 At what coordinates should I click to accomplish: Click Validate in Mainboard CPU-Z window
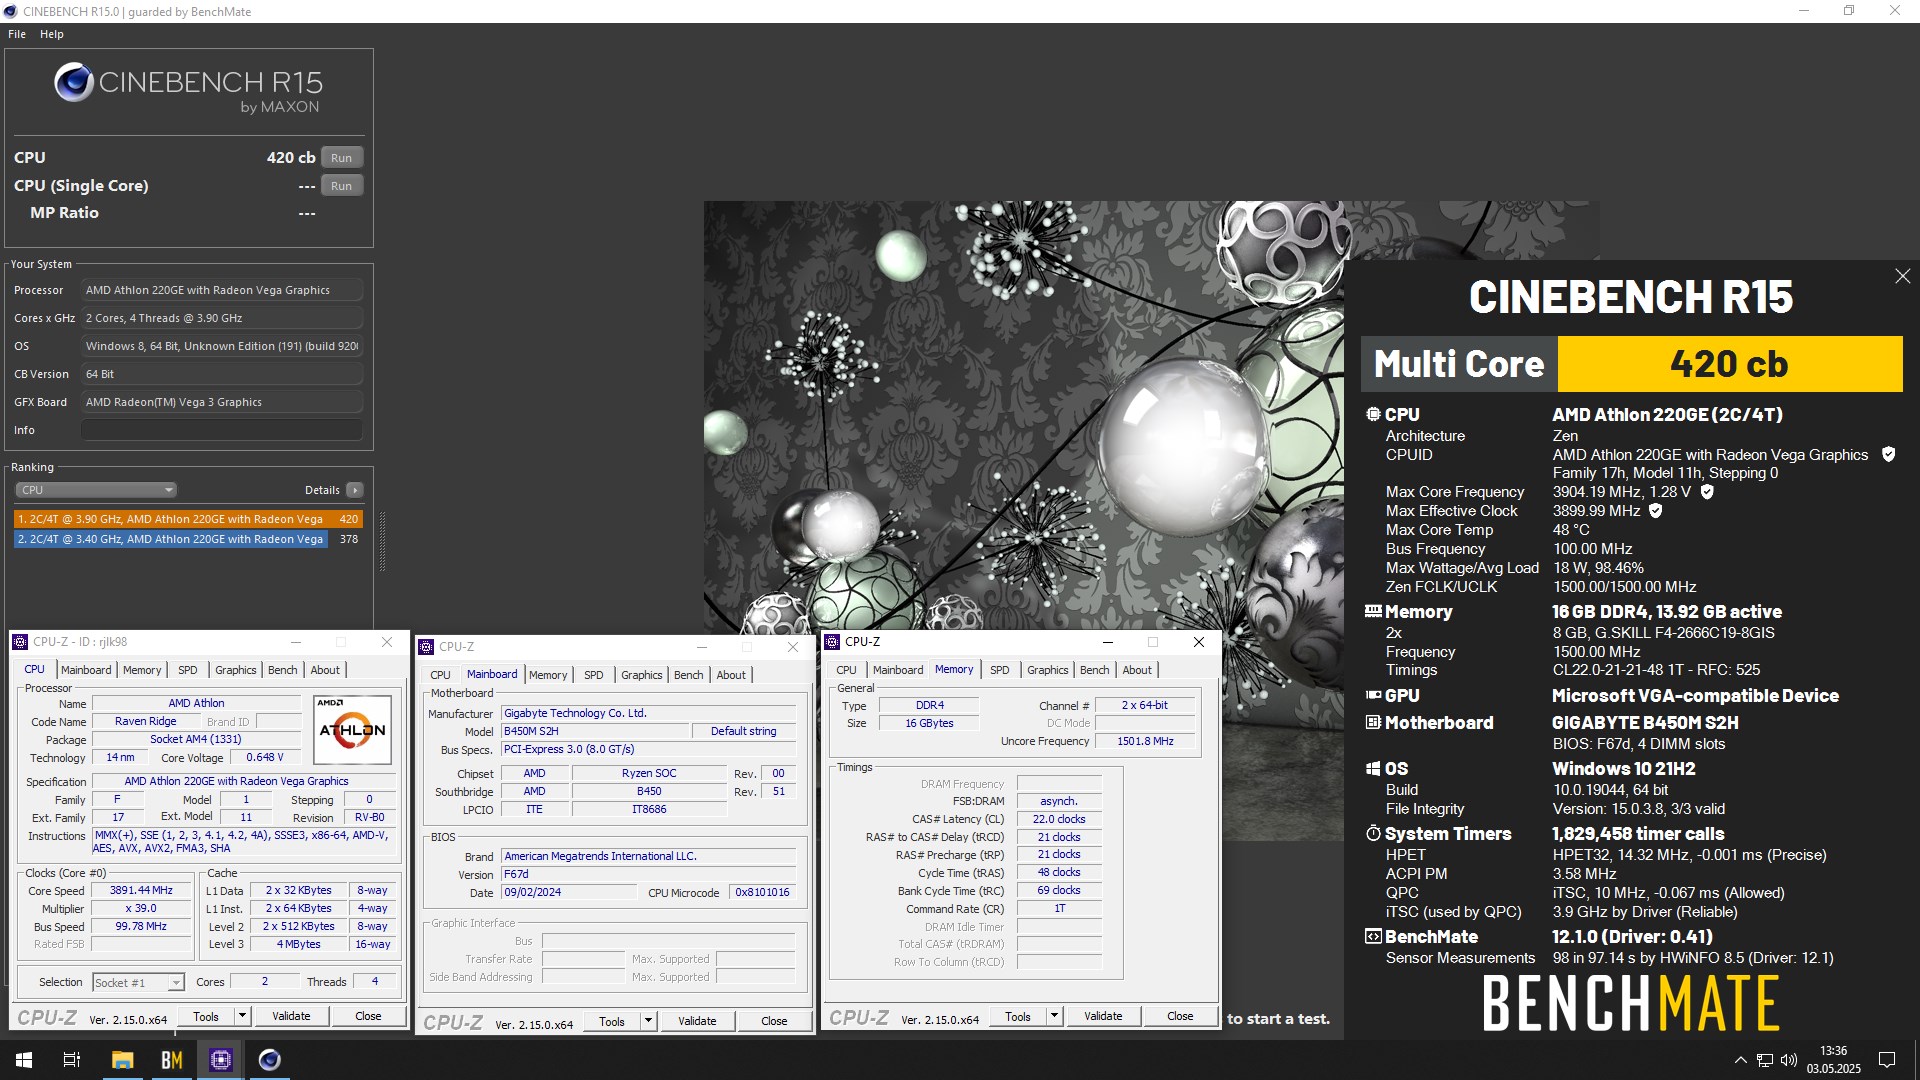697,1021
